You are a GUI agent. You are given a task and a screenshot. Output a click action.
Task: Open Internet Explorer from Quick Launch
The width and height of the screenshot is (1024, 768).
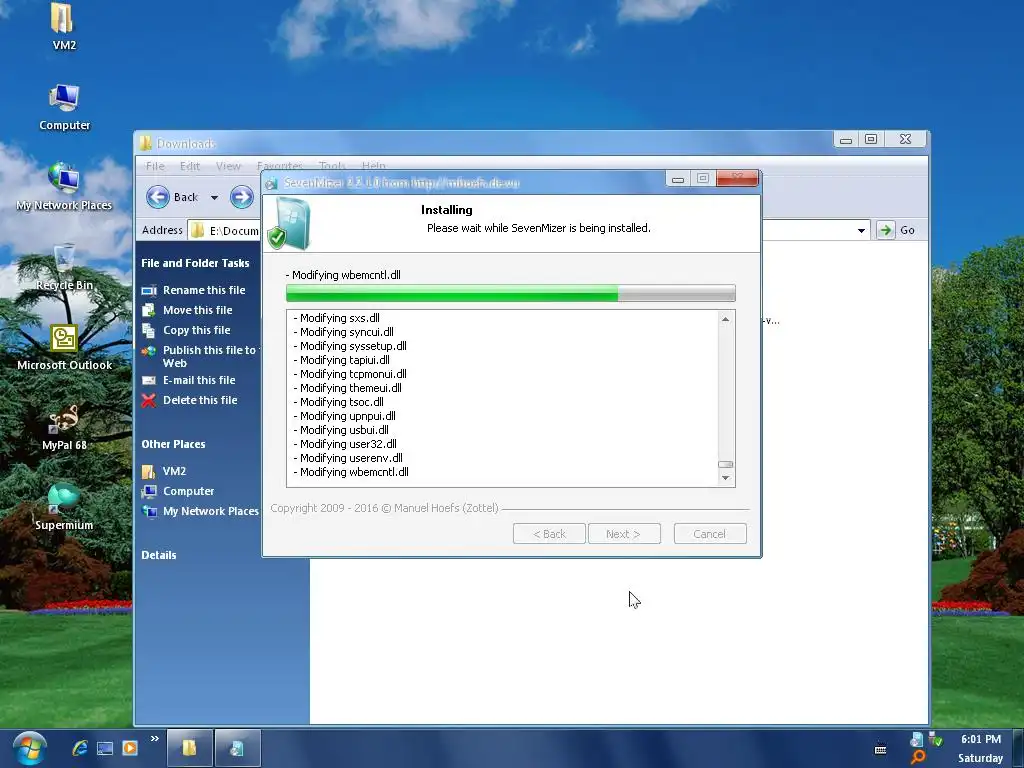click(x=80, y=748)
